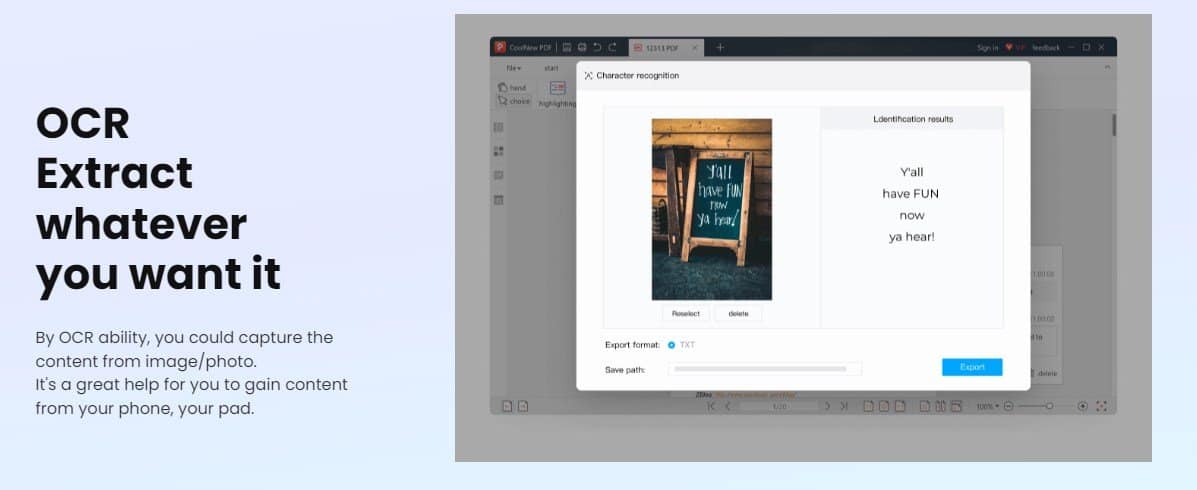This screenshot has height=490, width=1197.
Task: Click the save icon in title bar
Action: tap(567, 47)
